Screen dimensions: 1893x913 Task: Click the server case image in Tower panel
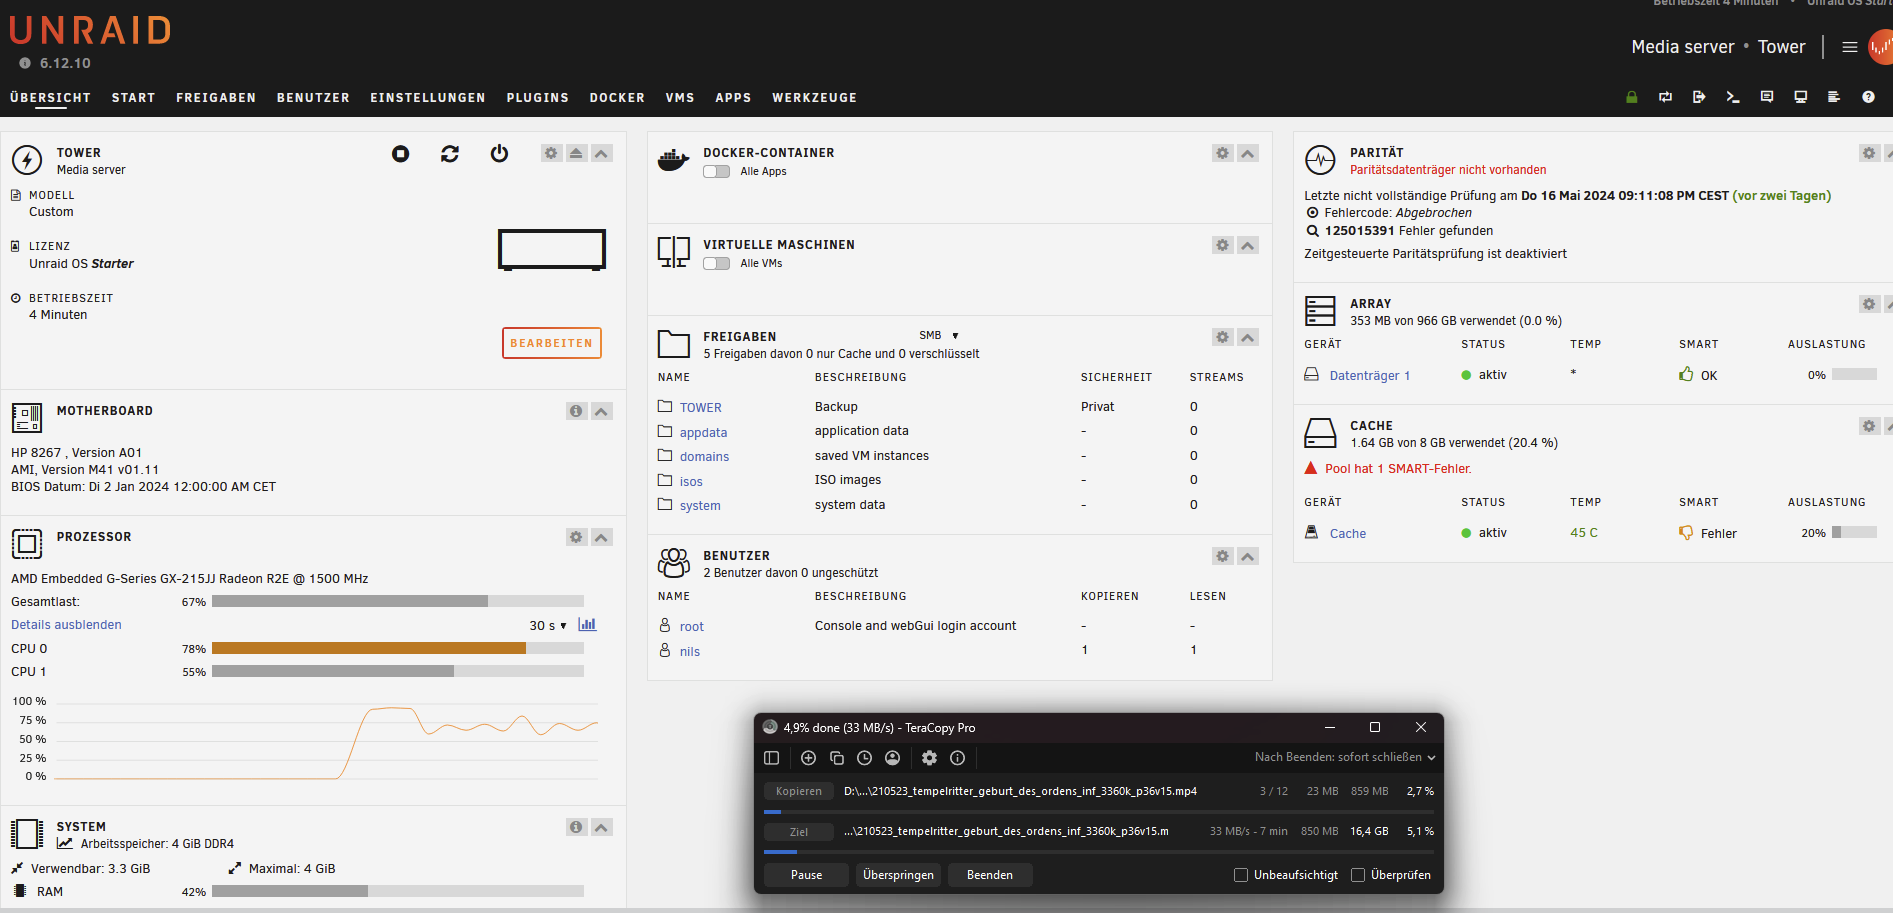[552, 250]
